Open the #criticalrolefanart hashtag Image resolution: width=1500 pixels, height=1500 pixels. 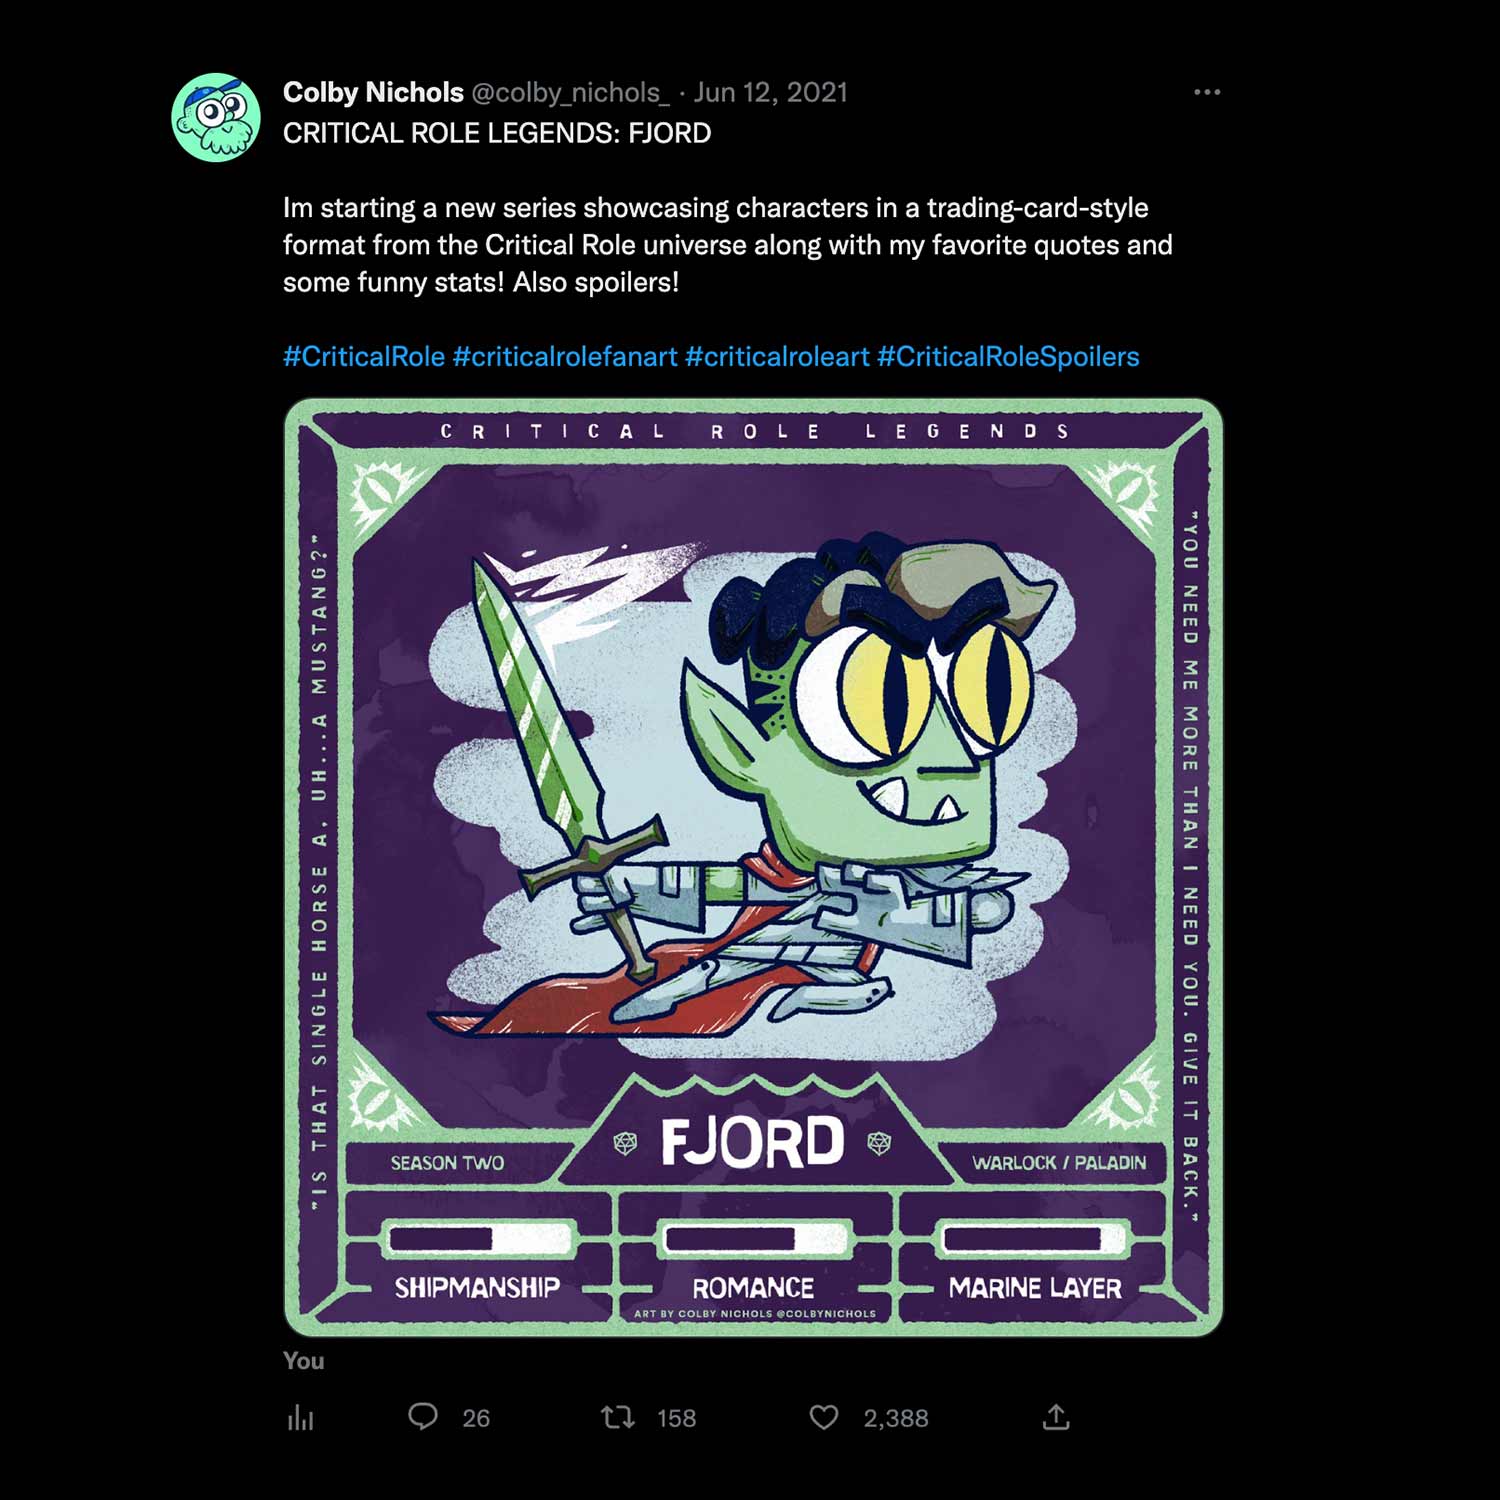point(565,357)
